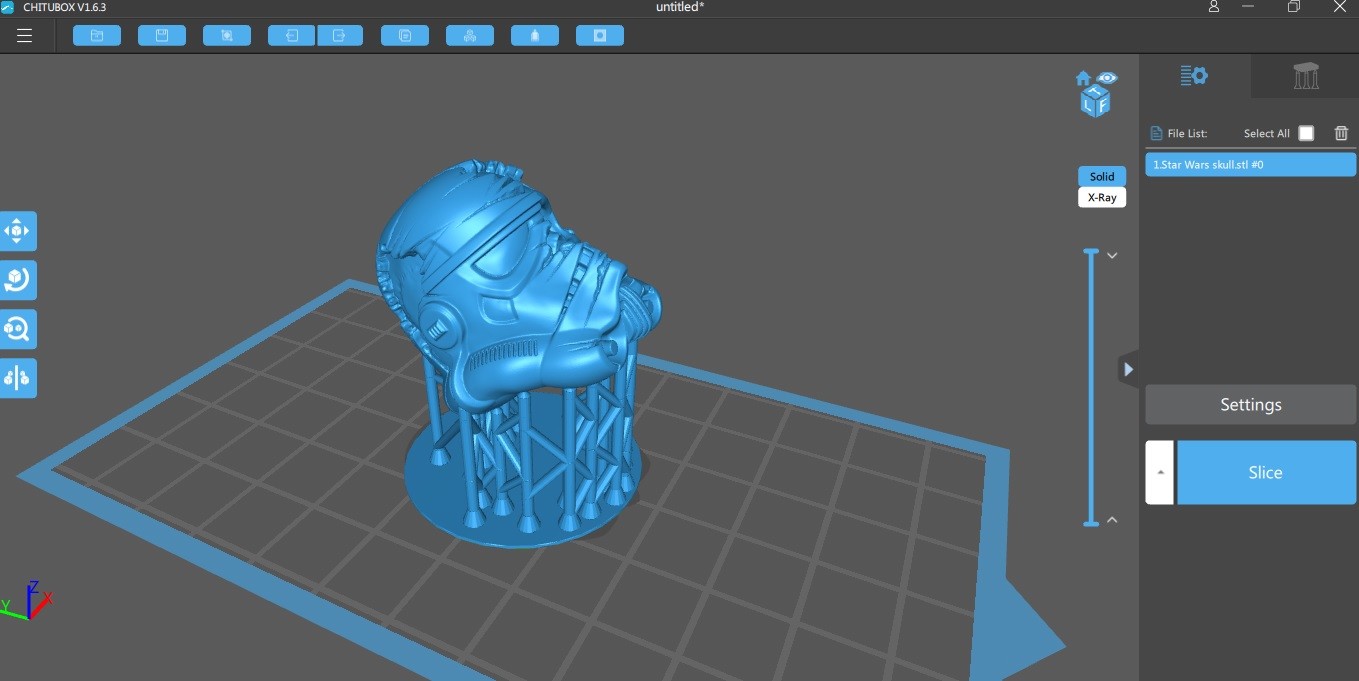The width and height of the screenshot is (1359, 681).
Task: Click the screenshot capture toolbar icon
Action: 227,36
